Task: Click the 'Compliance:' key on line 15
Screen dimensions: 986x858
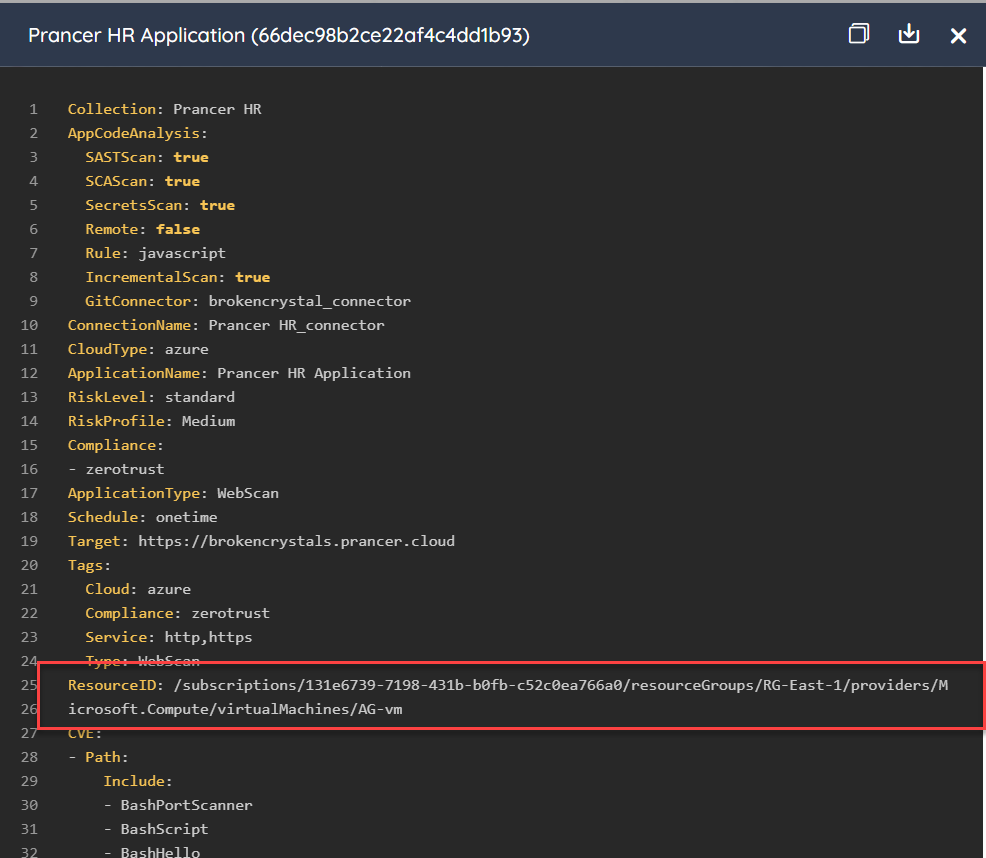Action: (x=116, y=445)
